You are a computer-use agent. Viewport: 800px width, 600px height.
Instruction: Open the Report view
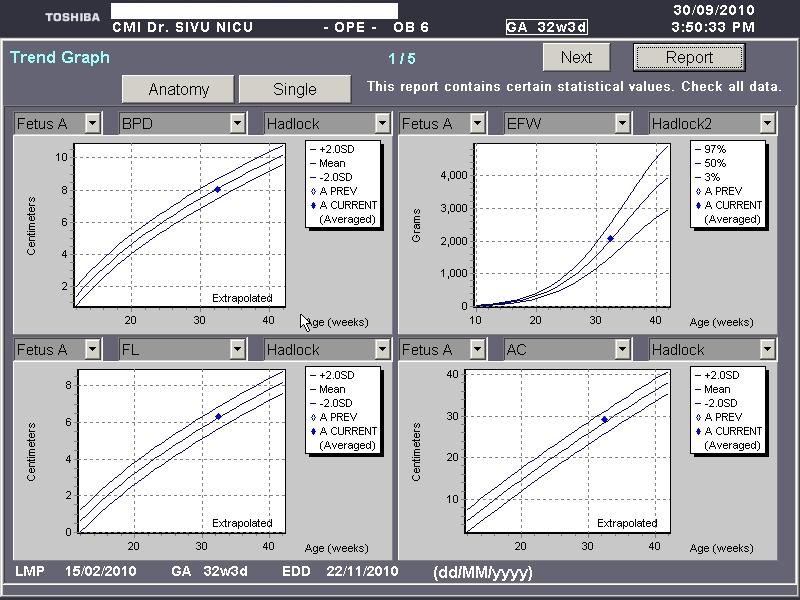(689, 58)
